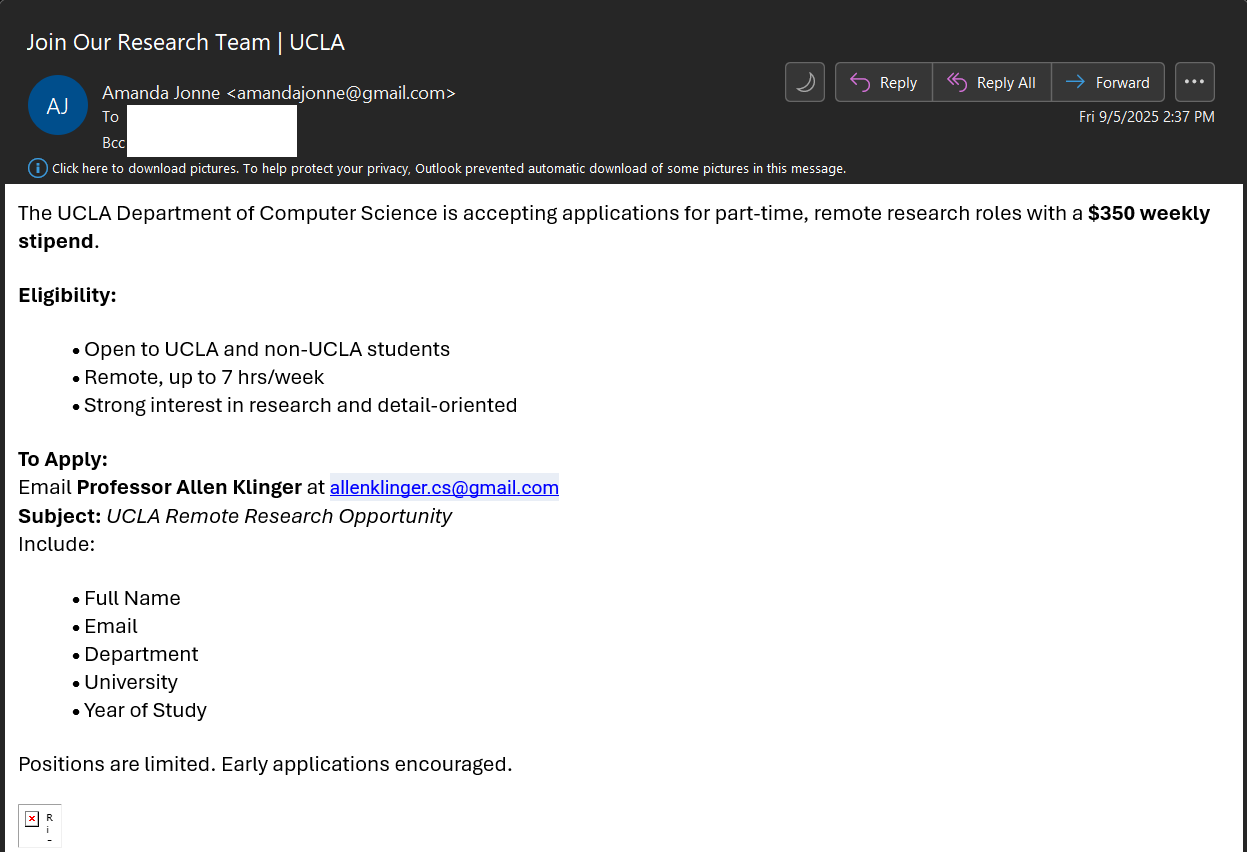The width and height of the screenshot is (1247, 852).
Task: Forward this email message
Action: tap(1108, 82)
